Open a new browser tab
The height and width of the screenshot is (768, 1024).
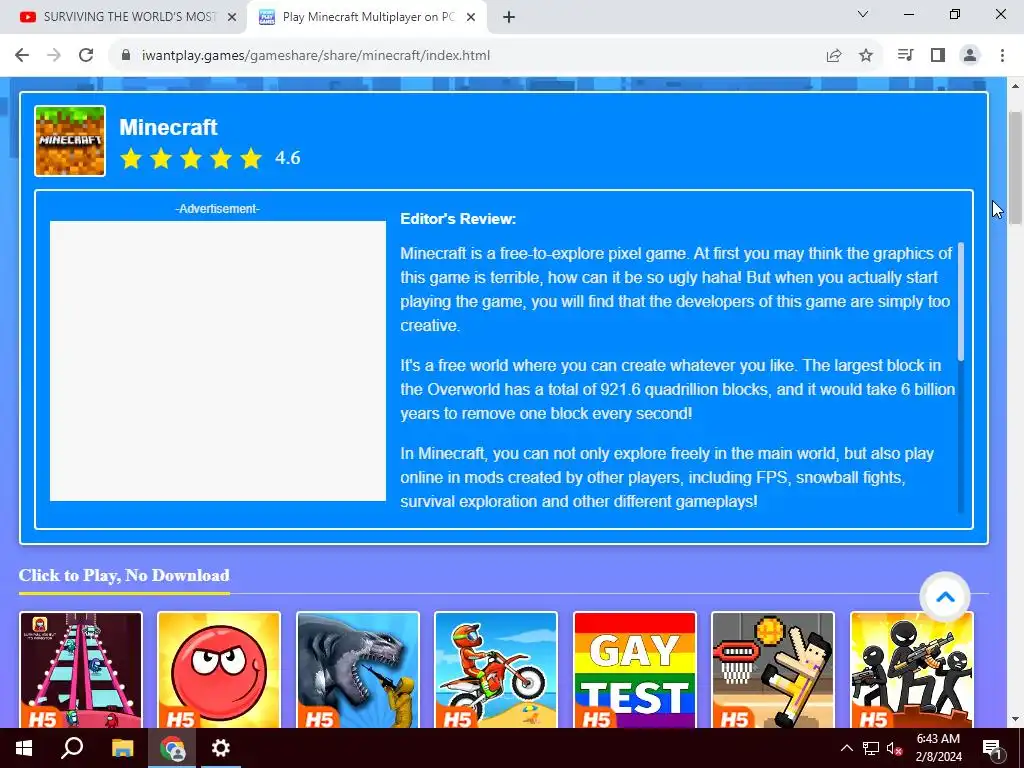(x=509, y=18)
